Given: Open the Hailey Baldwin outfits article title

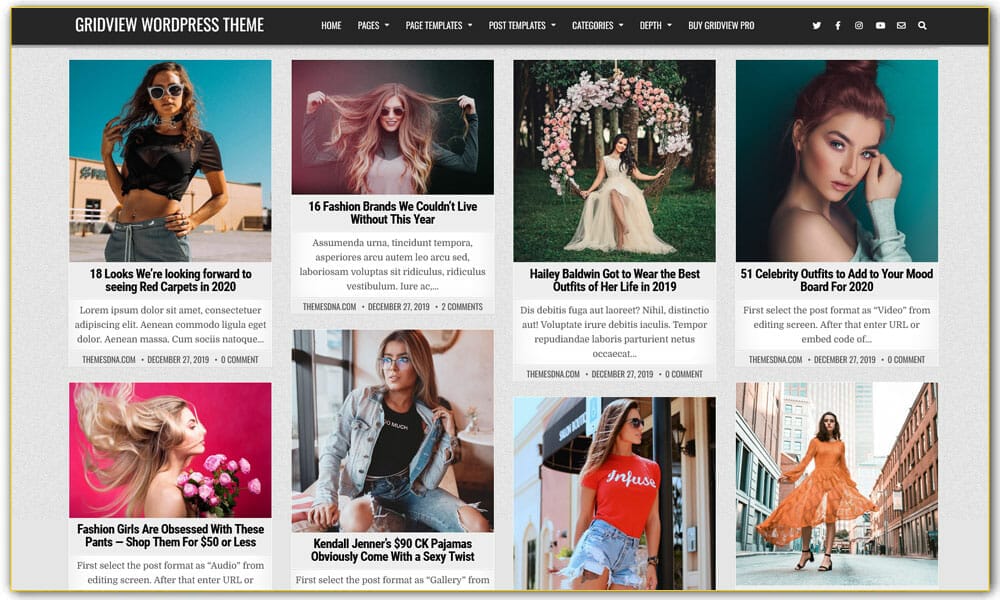Looking at the screenshot, I should pyautogui.click(x=614, y=280).
